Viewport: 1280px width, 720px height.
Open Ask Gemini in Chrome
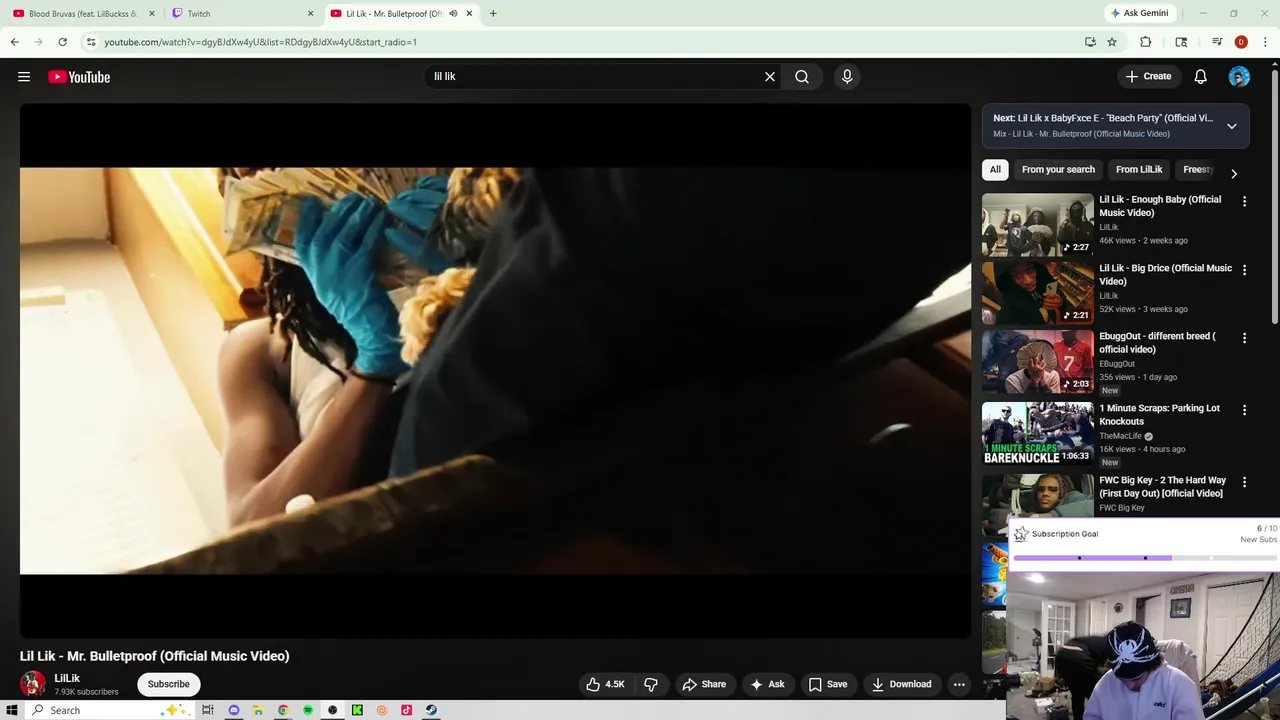coord(1139,13)
